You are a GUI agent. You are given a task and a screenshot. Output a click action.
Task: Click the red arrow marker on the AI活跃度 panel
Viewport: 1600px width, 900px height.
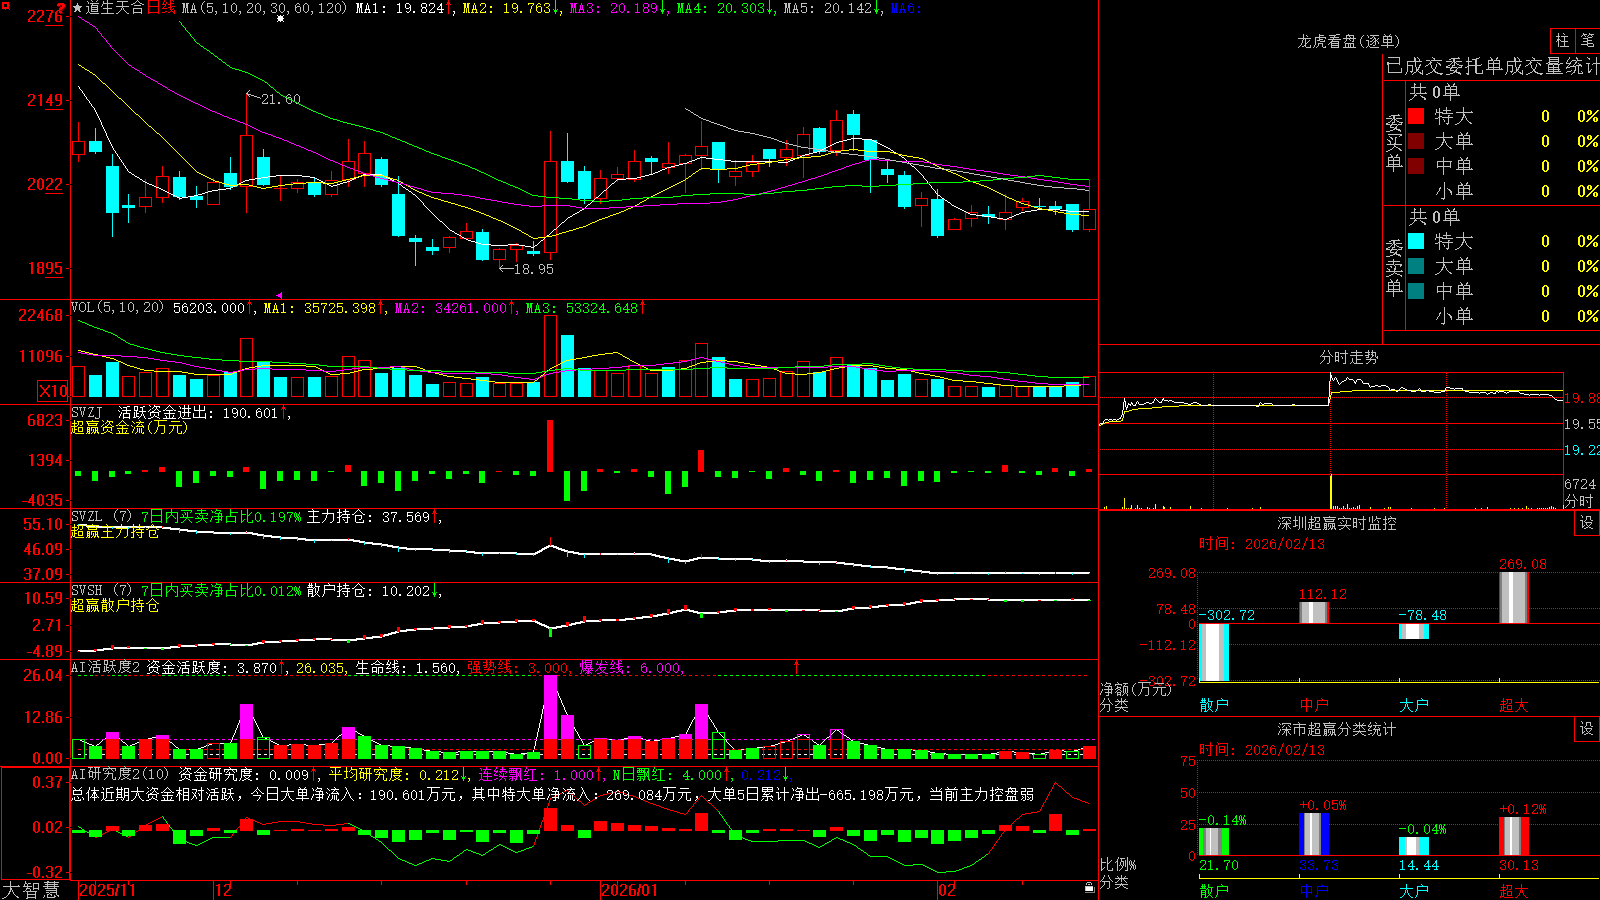pos(797,666)
